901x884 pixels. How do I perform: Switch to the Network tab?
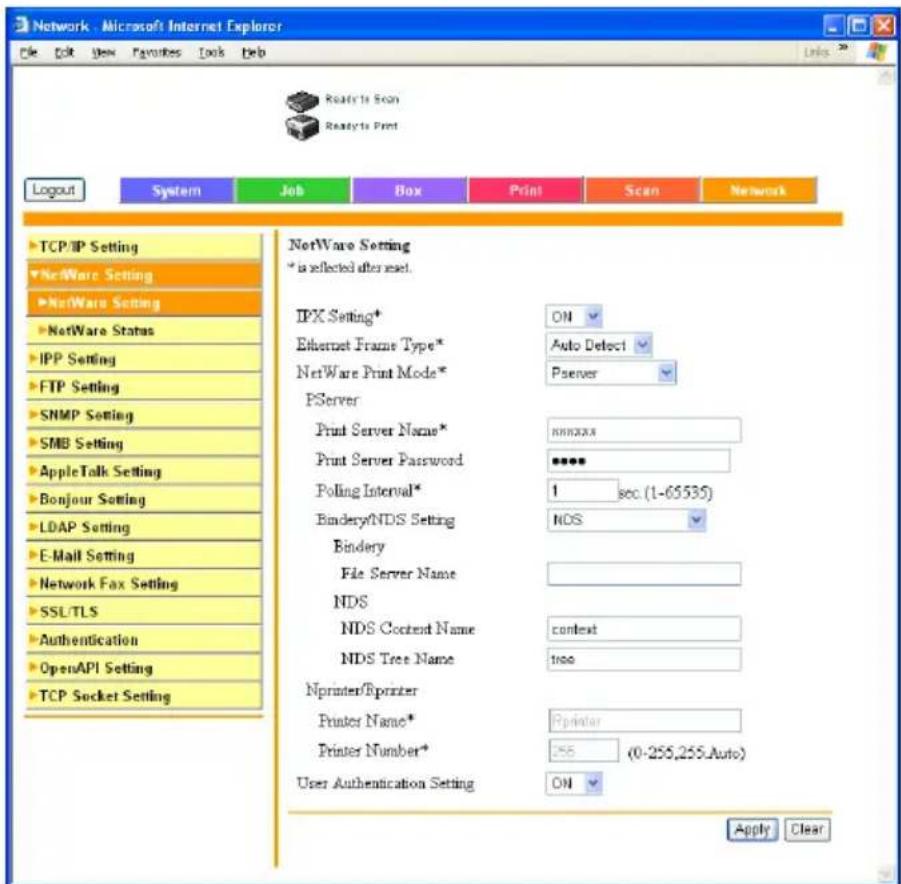[758, 190]
